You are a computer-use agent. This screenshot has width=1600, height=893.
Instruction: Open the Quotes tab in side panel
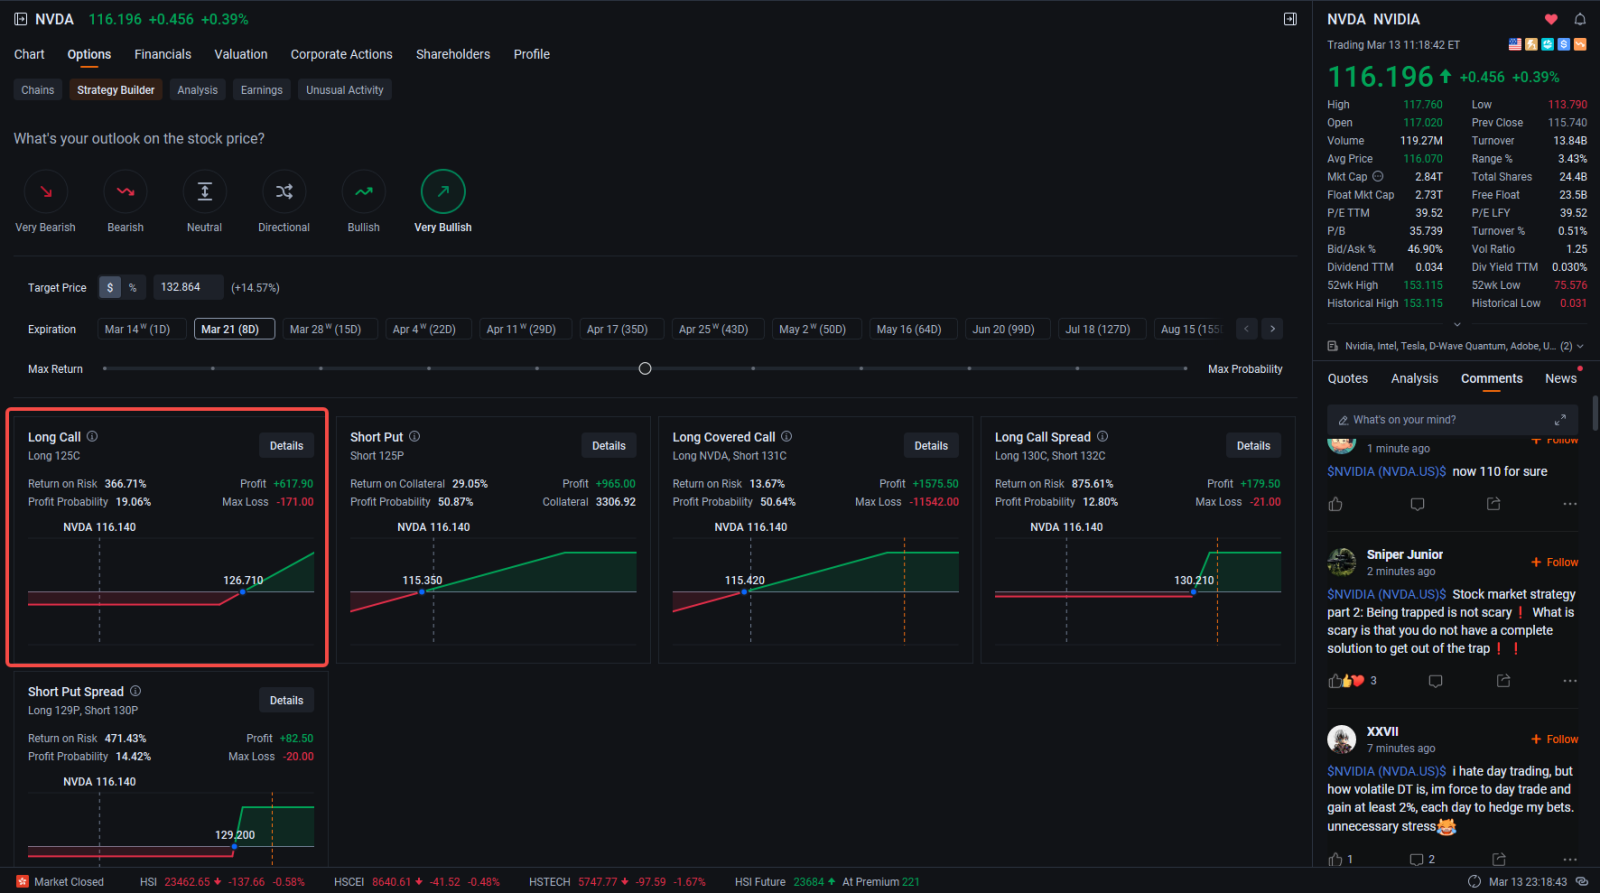(x=1348, y=379)
